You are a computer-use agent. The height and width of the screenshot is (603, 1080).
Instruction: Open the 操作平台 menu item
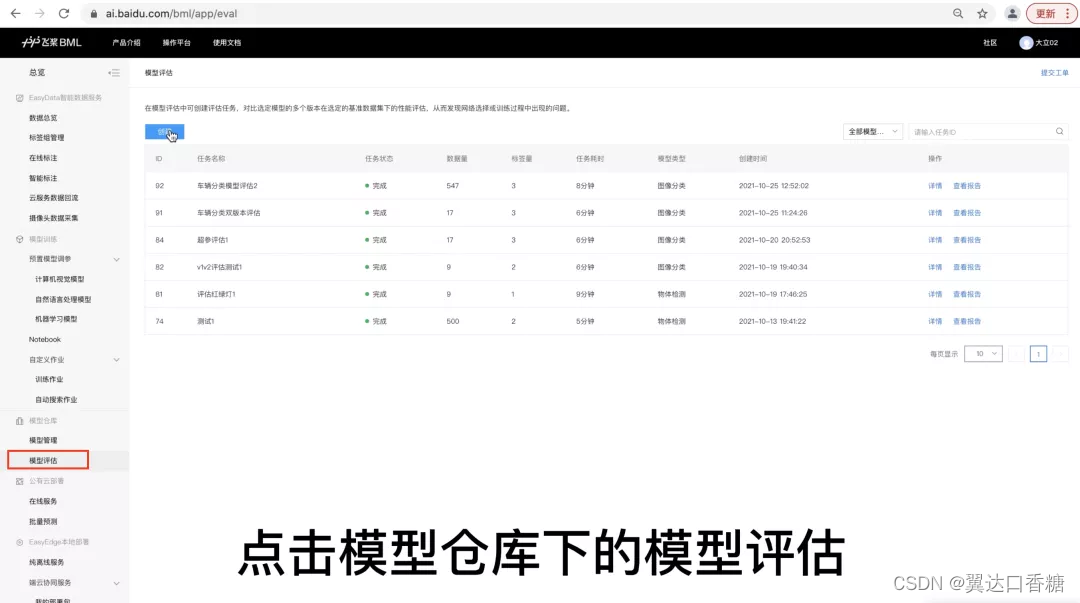(176, 42)
